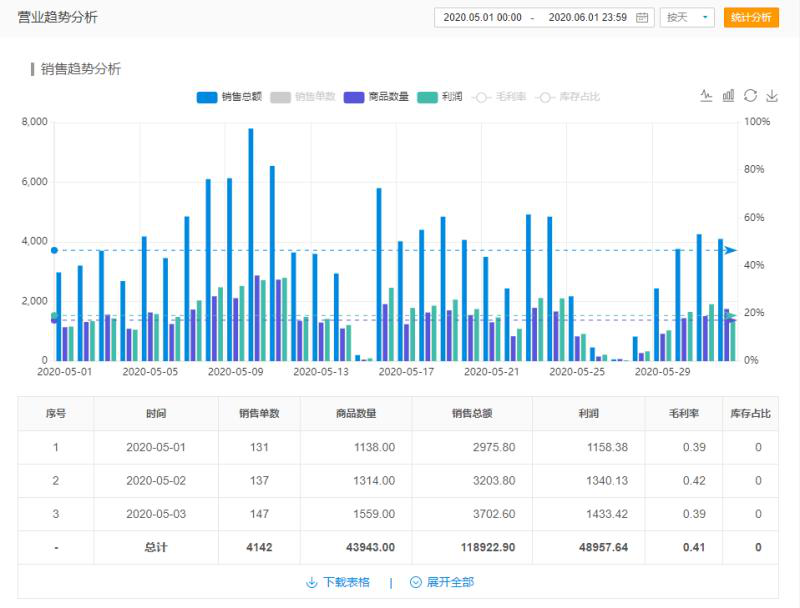Toggle 利润 legend series
The image size is (800, 608).
click(x=440, y=96)
